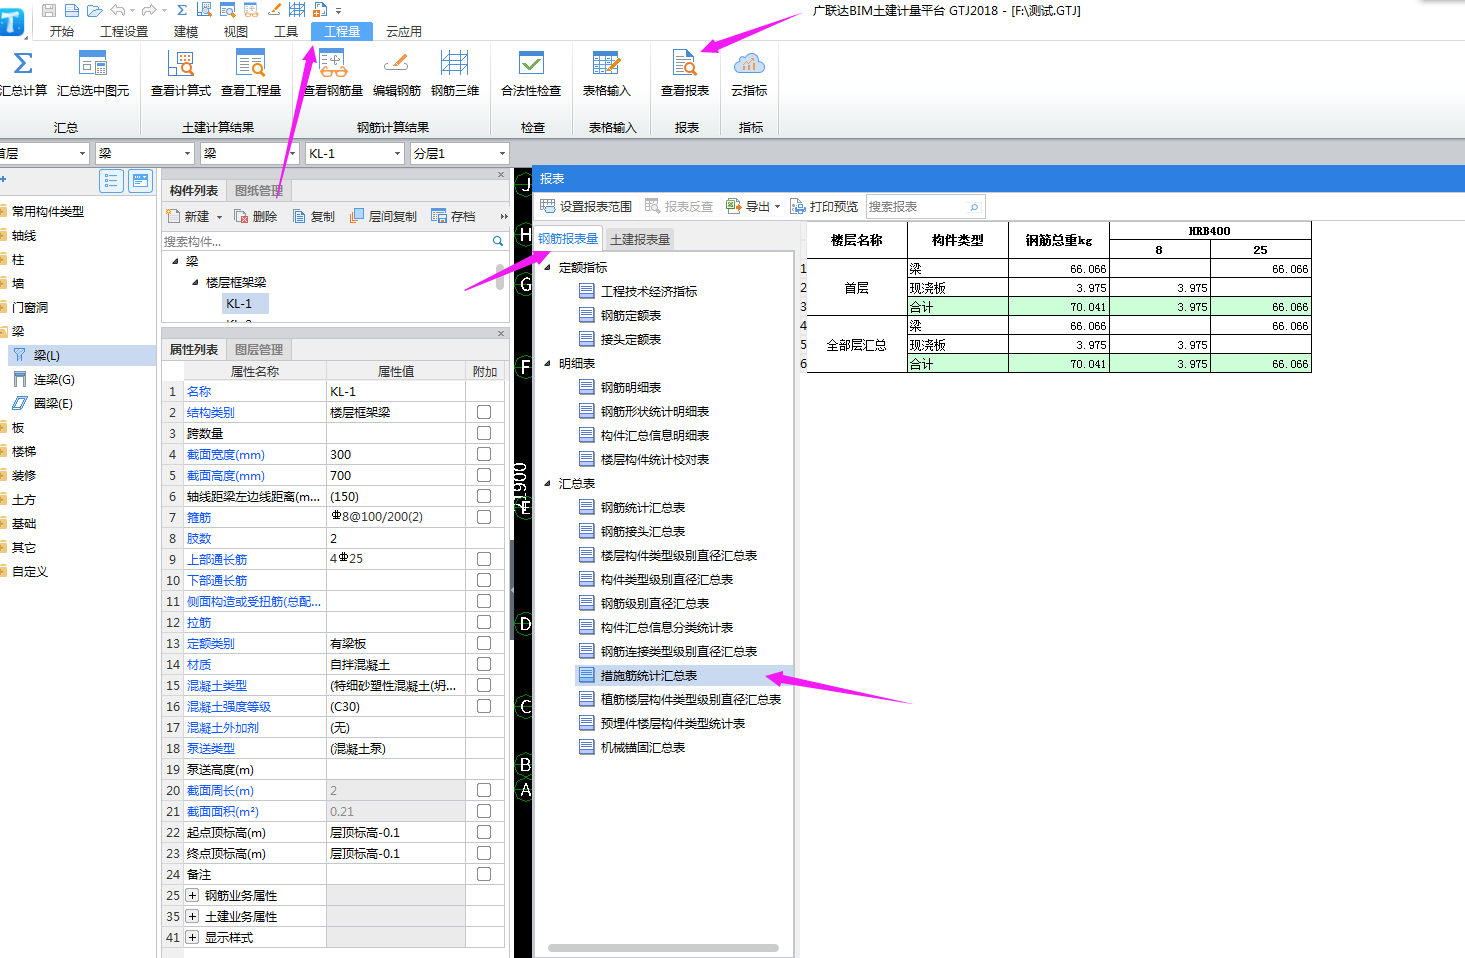Tick 附加 checkbox for 截面宽度(mm)
This screenshot has height=958, width=1465.
pos(484,454)
